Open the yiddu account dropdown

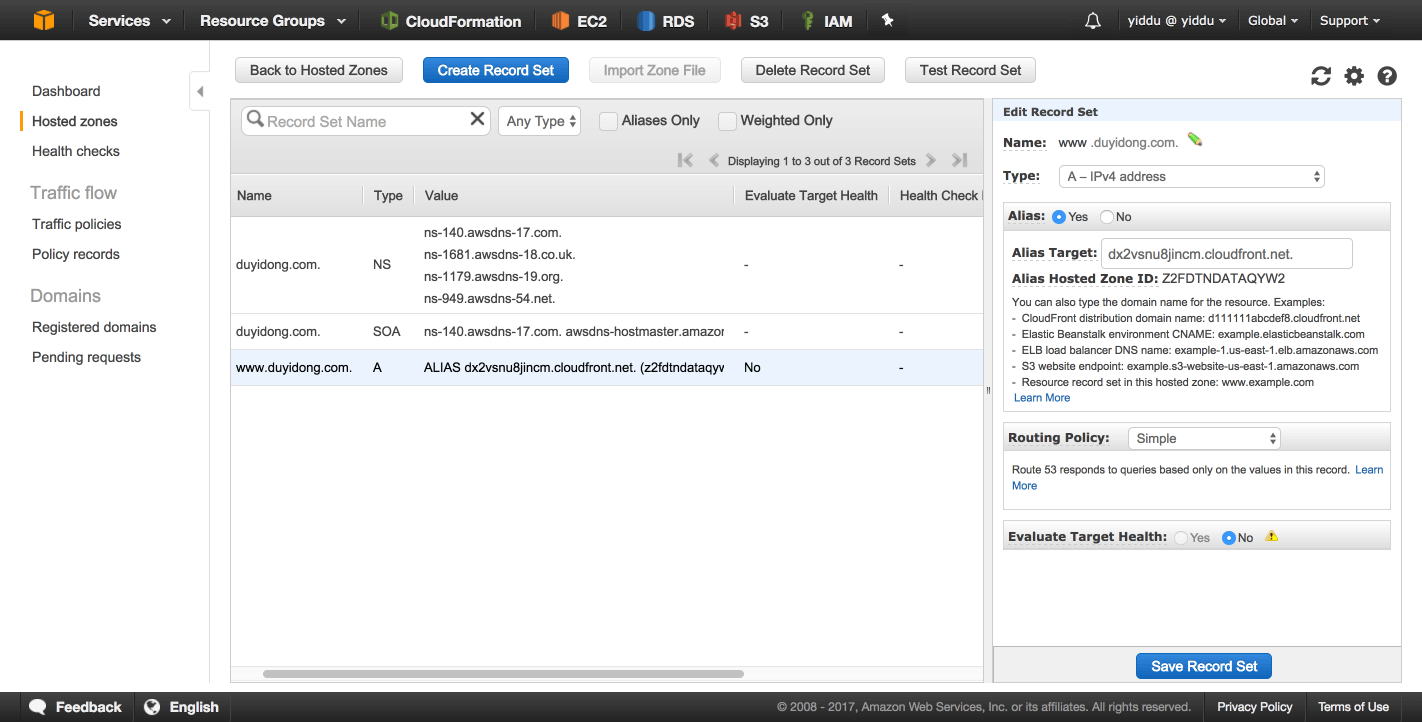click(1176, 21)
